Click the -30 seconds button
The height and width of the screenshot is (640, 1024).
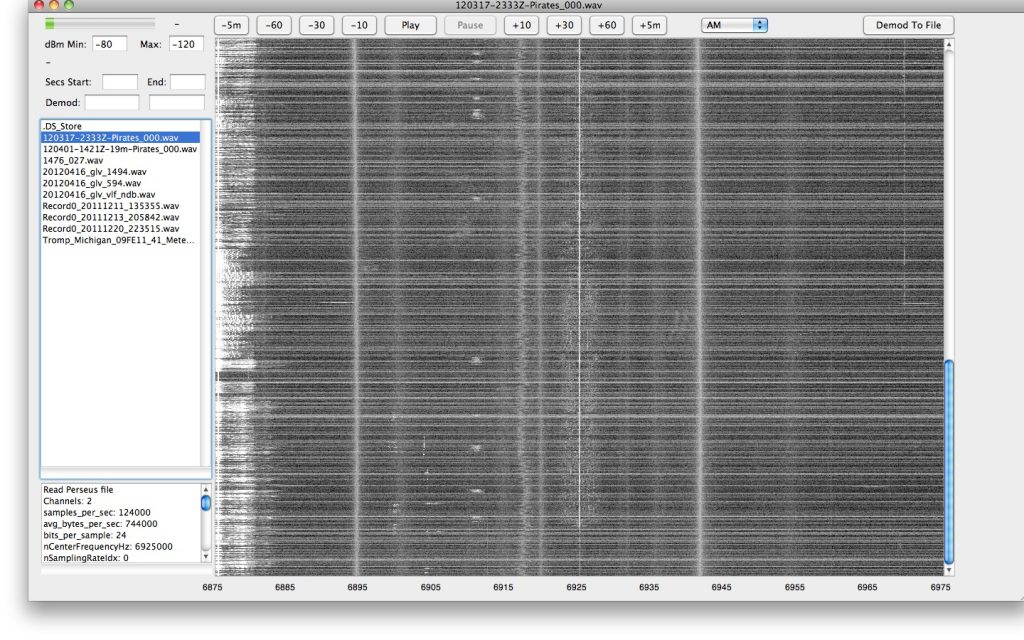coord(317,25)
